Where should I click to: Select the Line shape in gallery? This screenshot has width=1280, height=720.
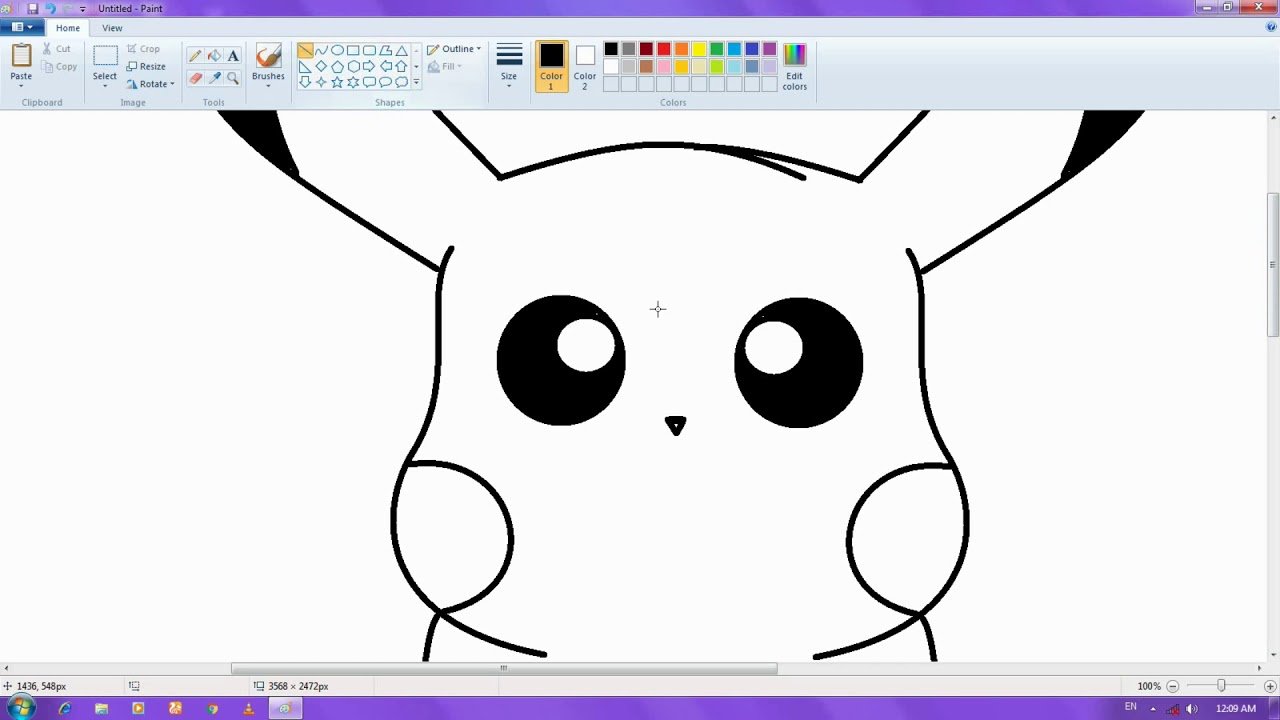[305, 50]
